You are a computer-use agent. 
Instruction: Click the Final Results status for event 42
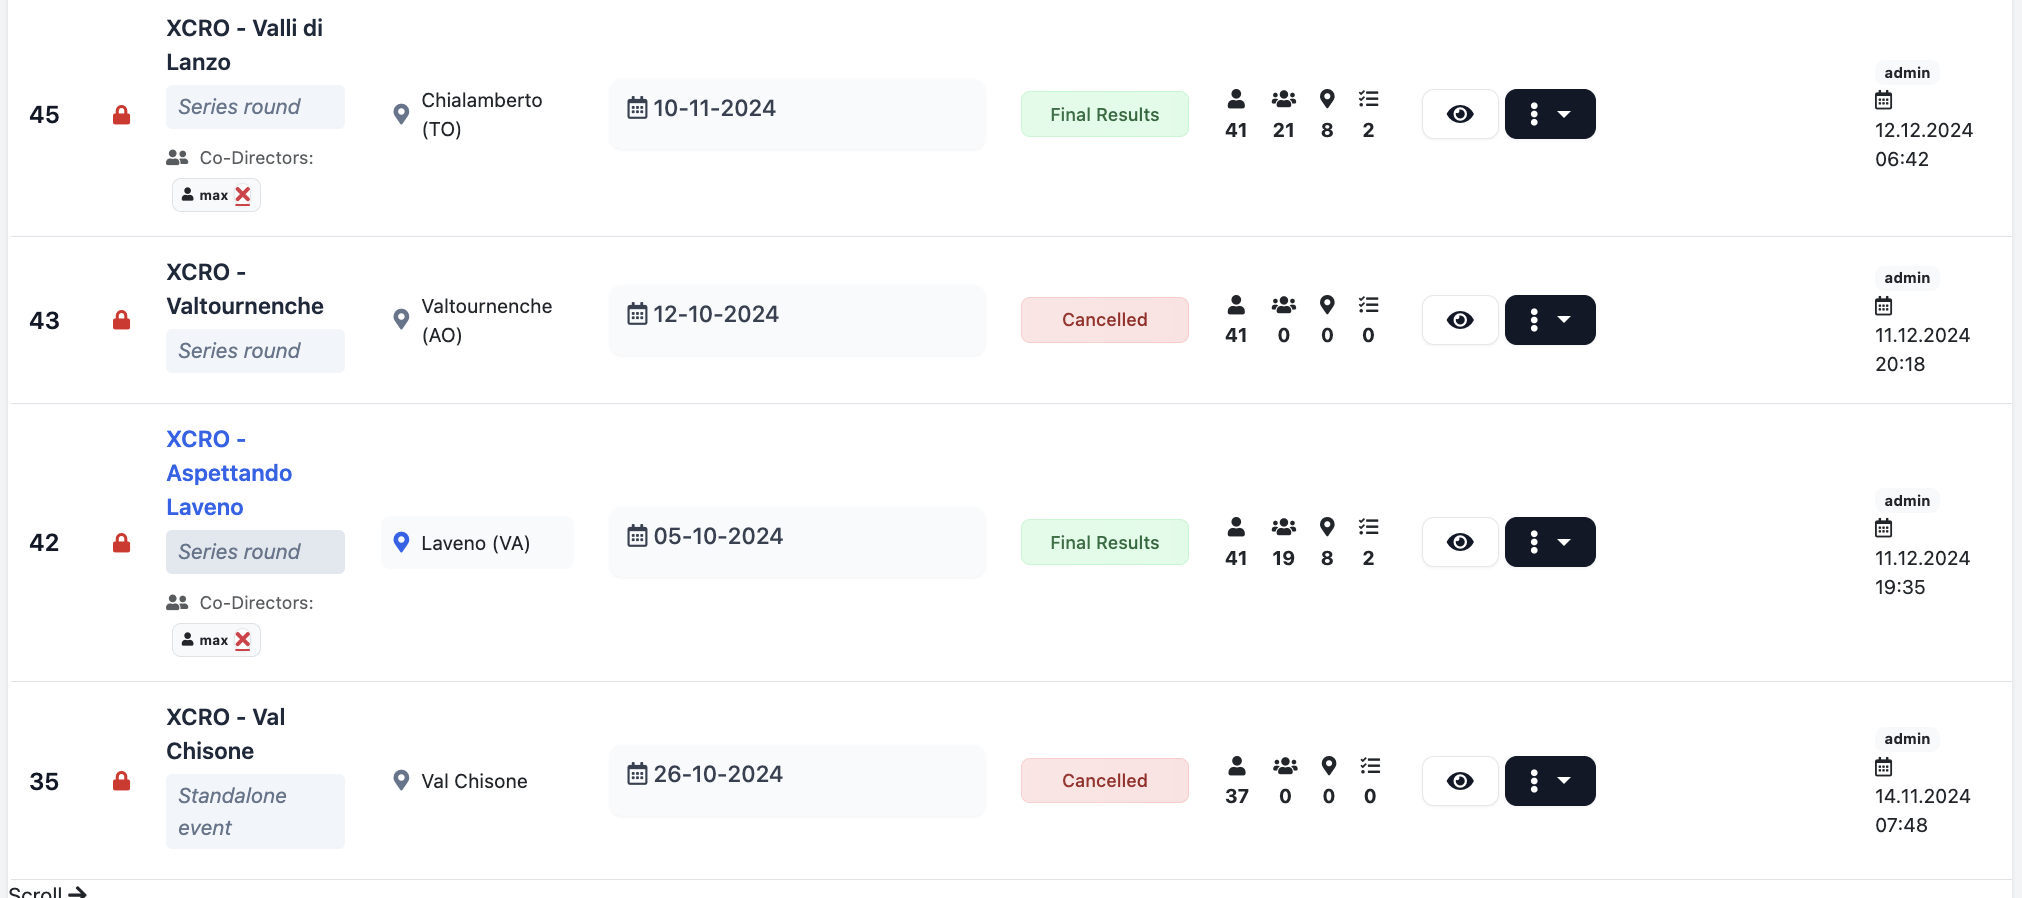[1105, 542]
